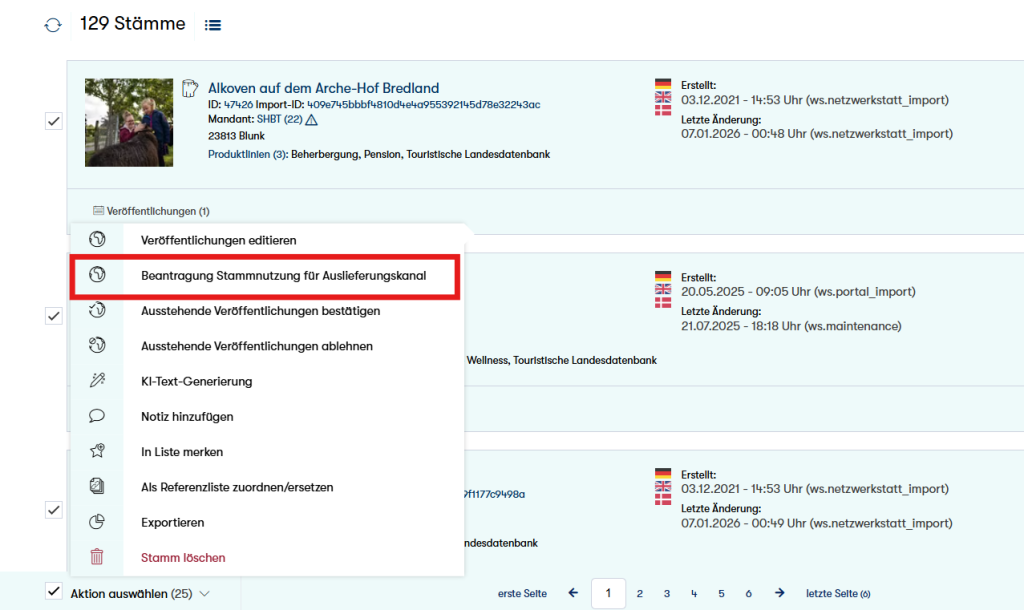
Task: Toggle the second entry's row checkbox
Action: (x=54, y=316)
